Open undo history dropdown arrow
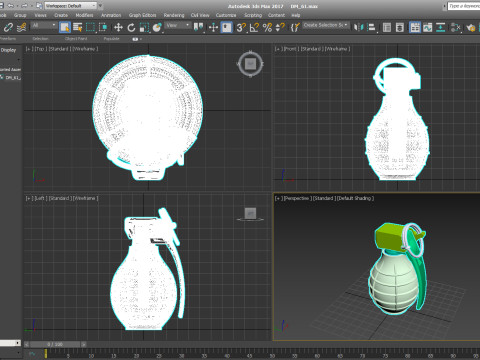Screen dimensions: 480x360 [17, 6]
